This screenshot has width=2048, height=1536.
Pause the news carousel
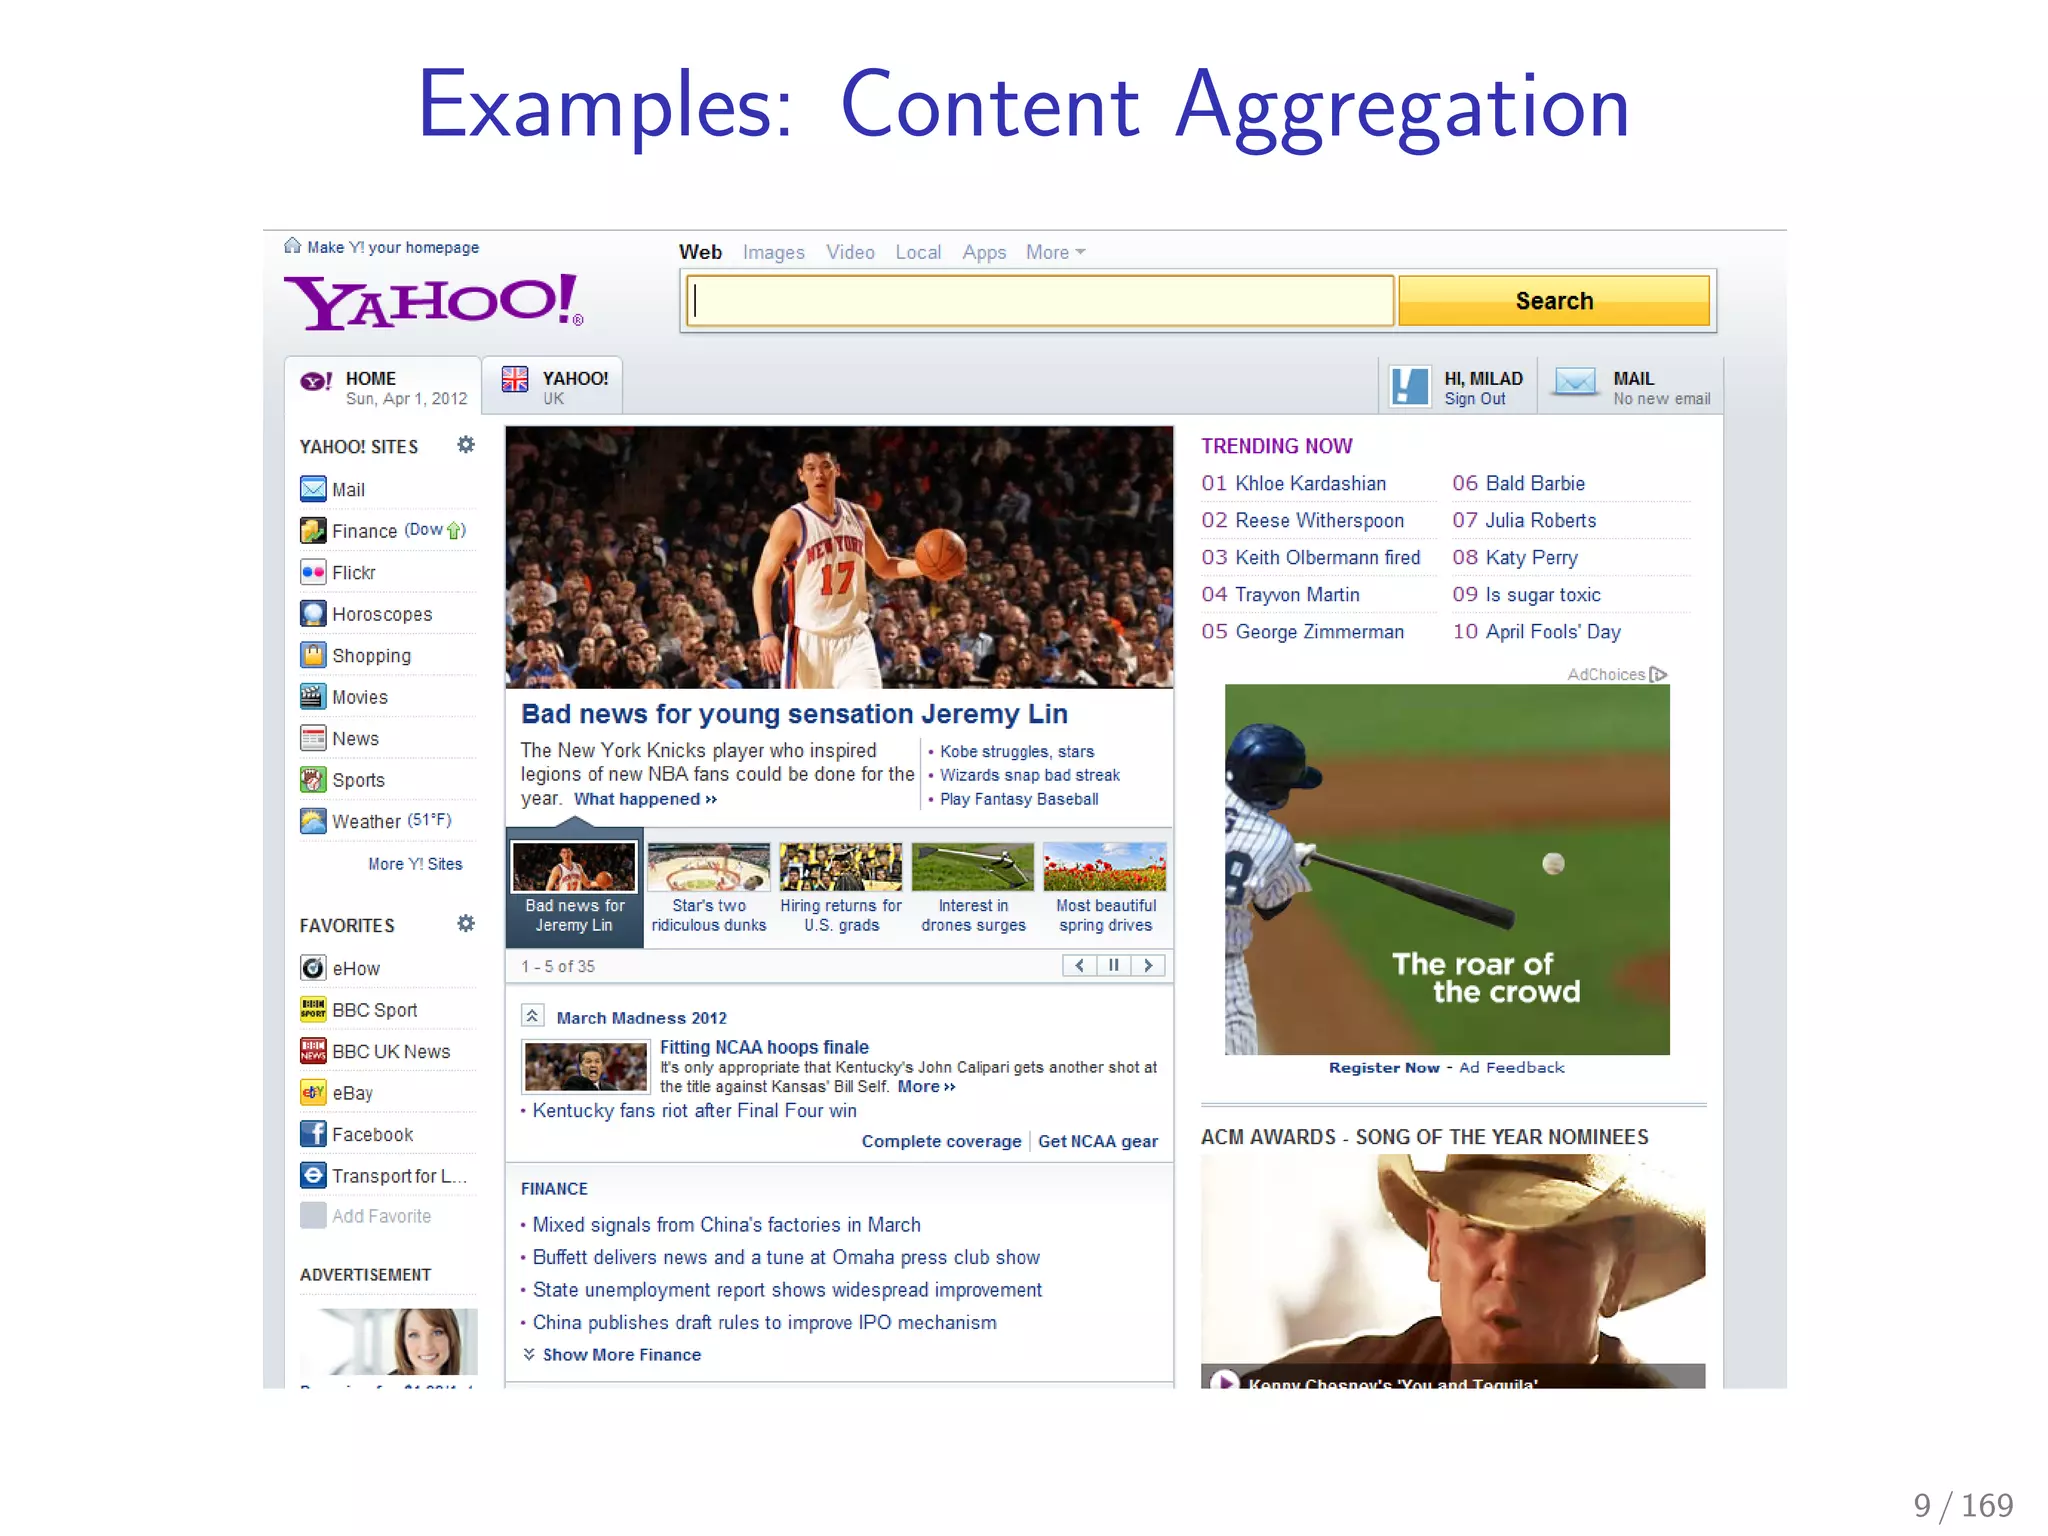pos(1113,966)
